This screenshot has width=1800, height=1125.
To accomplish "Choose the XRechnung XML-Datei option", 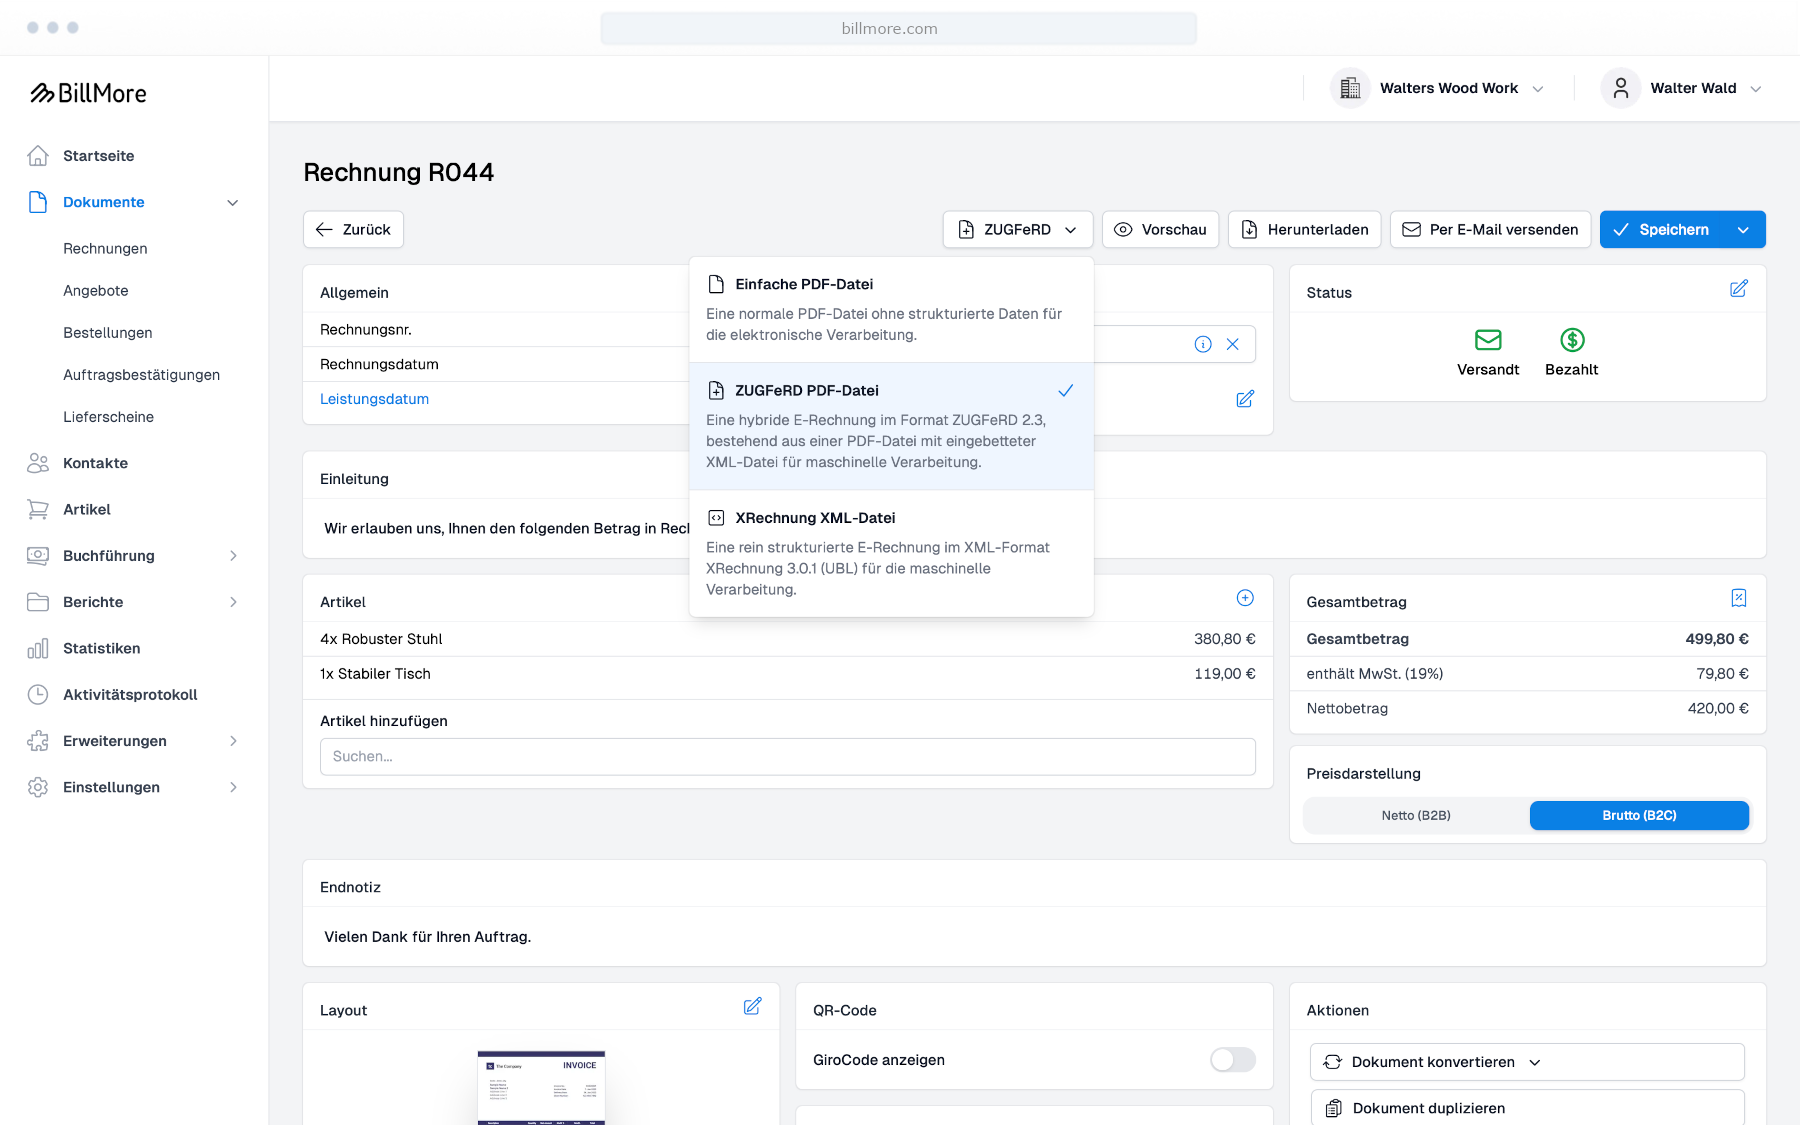I will coord(891,553).
